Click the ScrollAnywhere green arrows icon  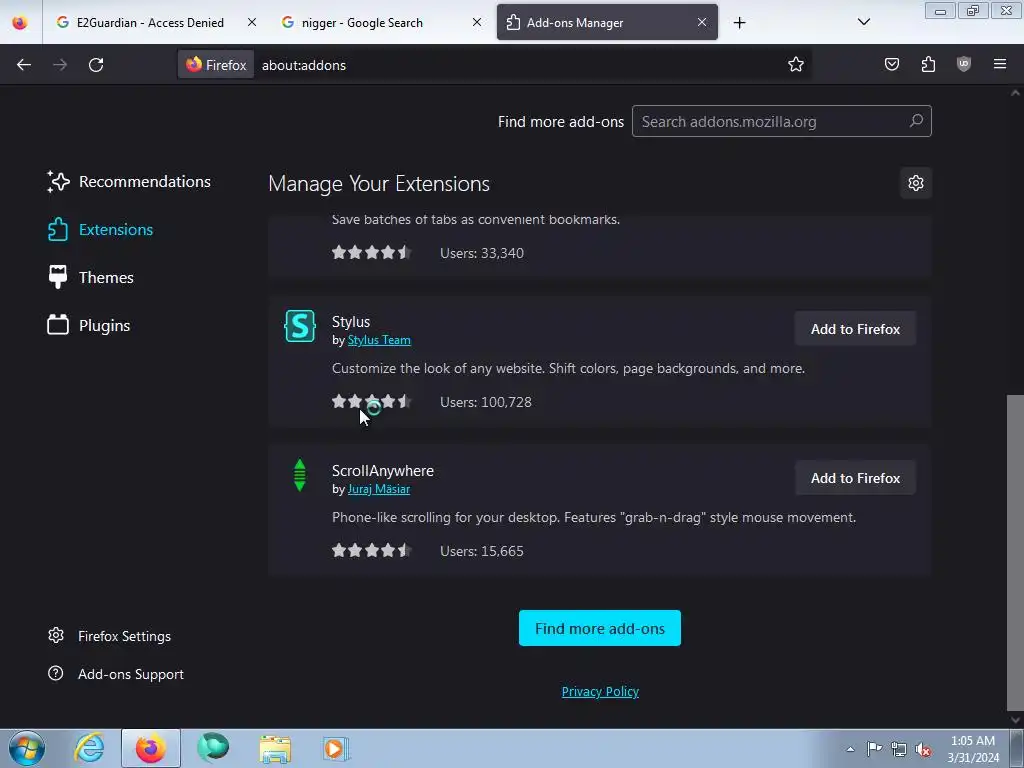300,475
